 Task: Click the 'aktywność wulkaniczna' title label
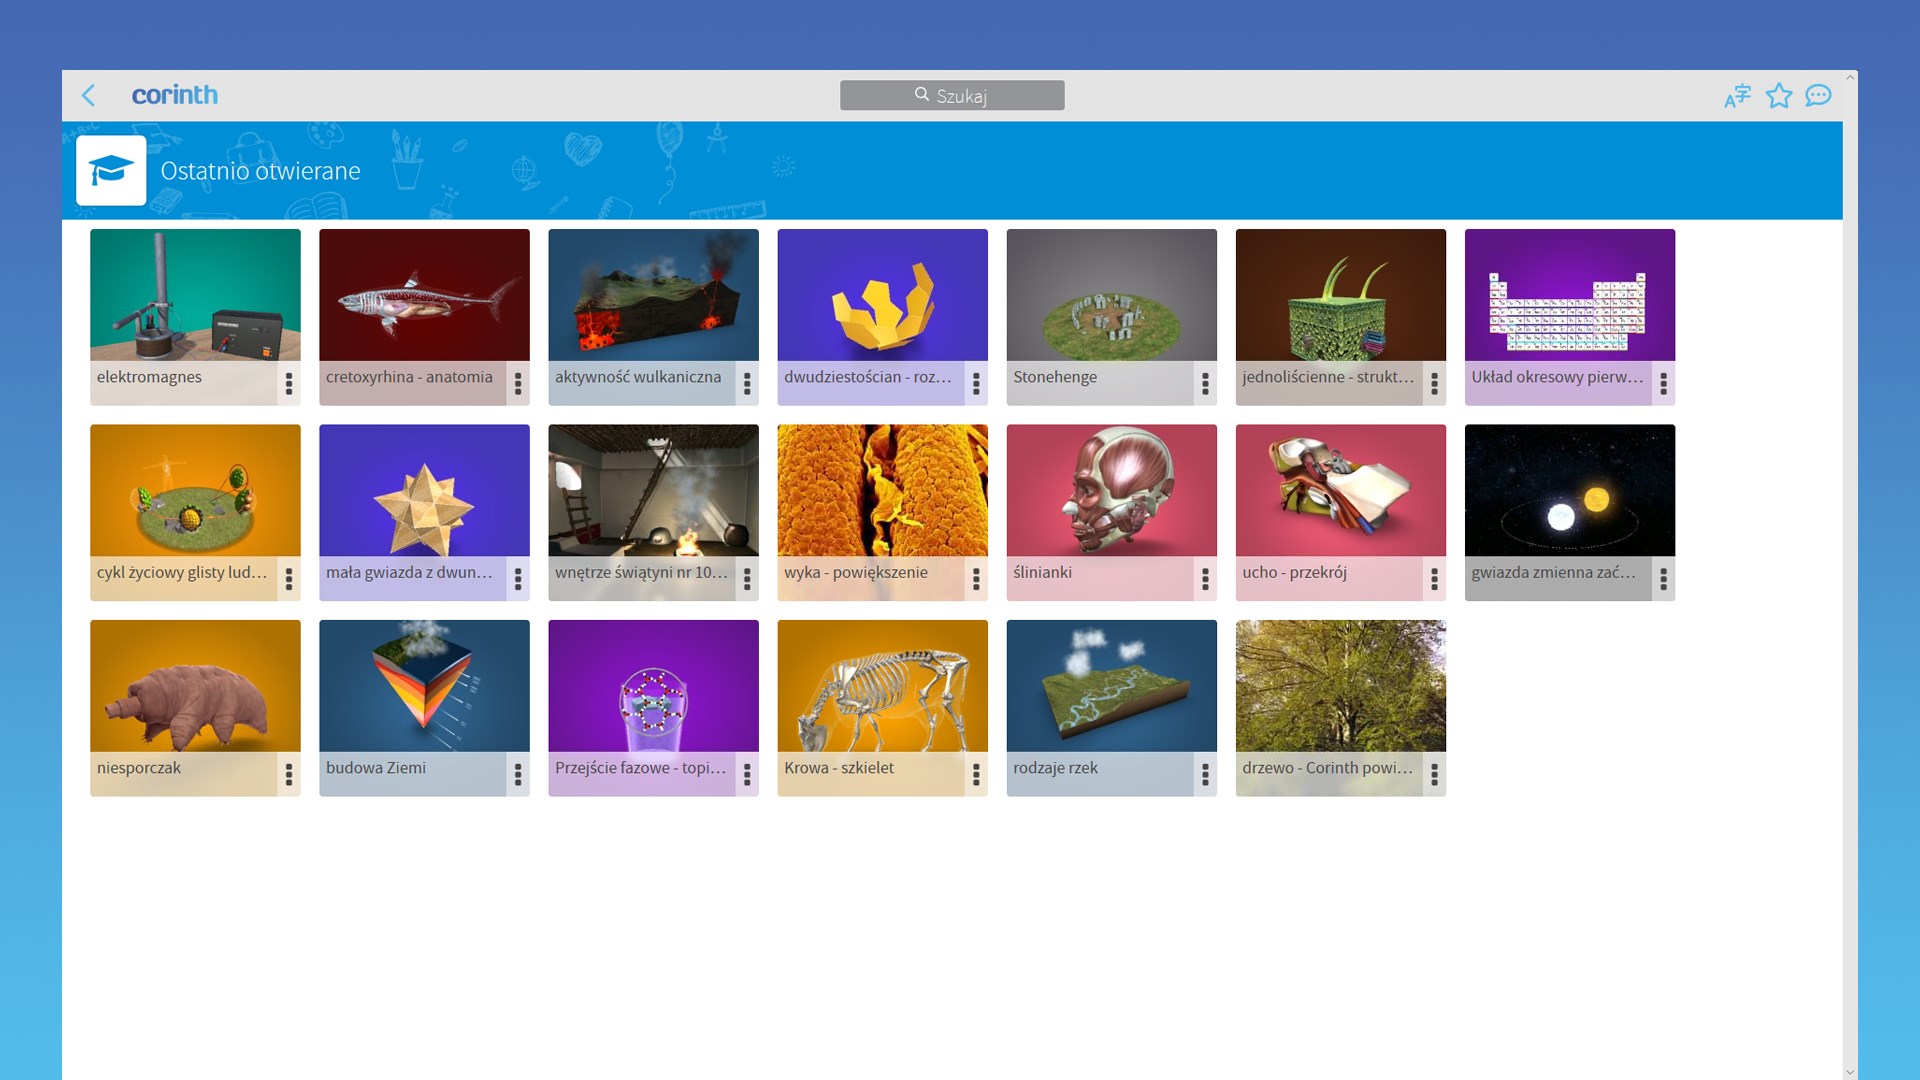(640, 377)
